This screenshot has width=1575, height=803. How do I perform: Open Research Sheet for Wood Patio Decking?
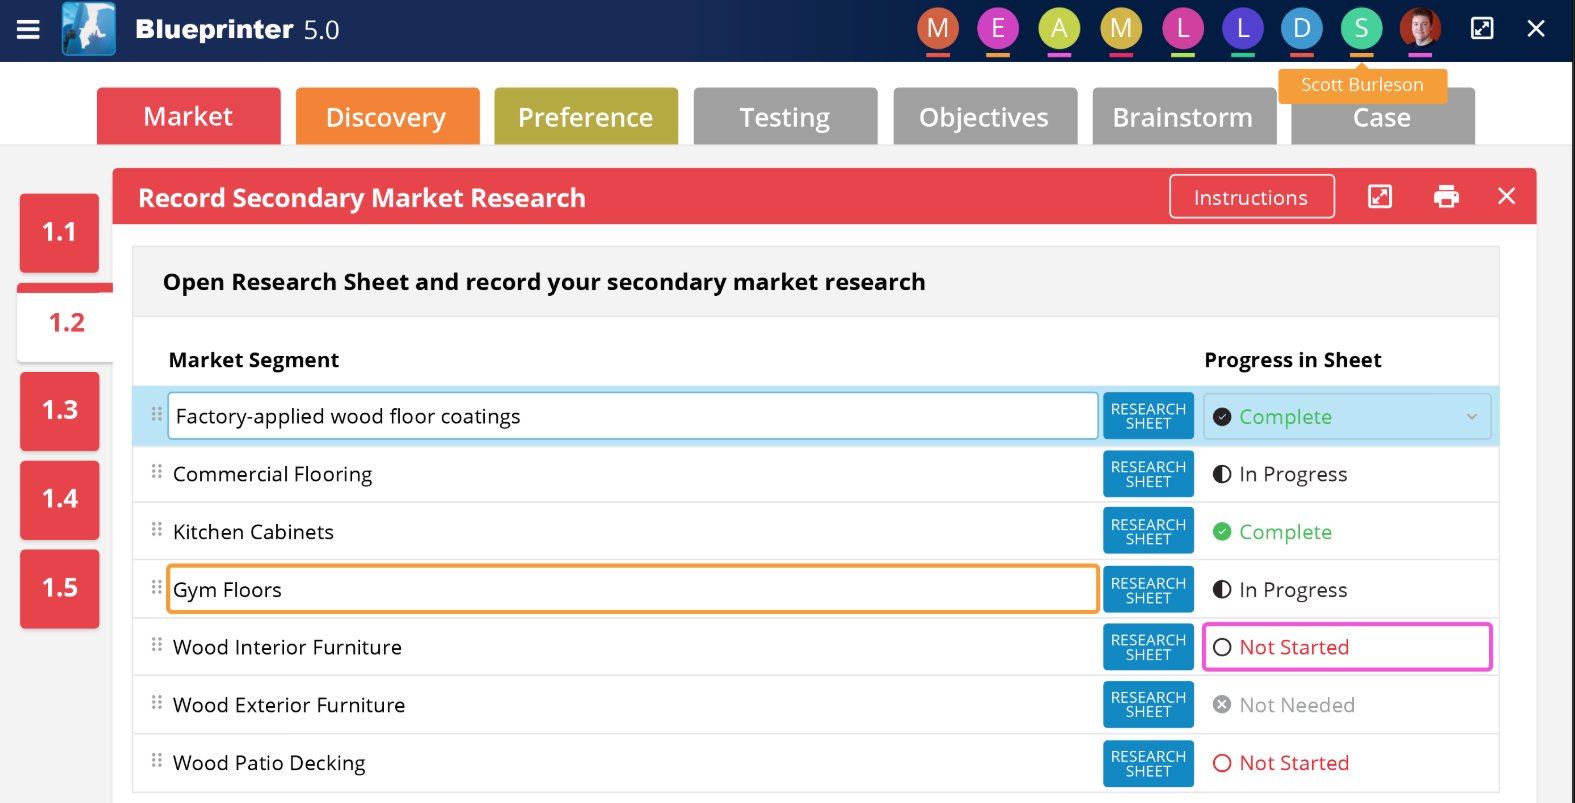[1148, 763]
